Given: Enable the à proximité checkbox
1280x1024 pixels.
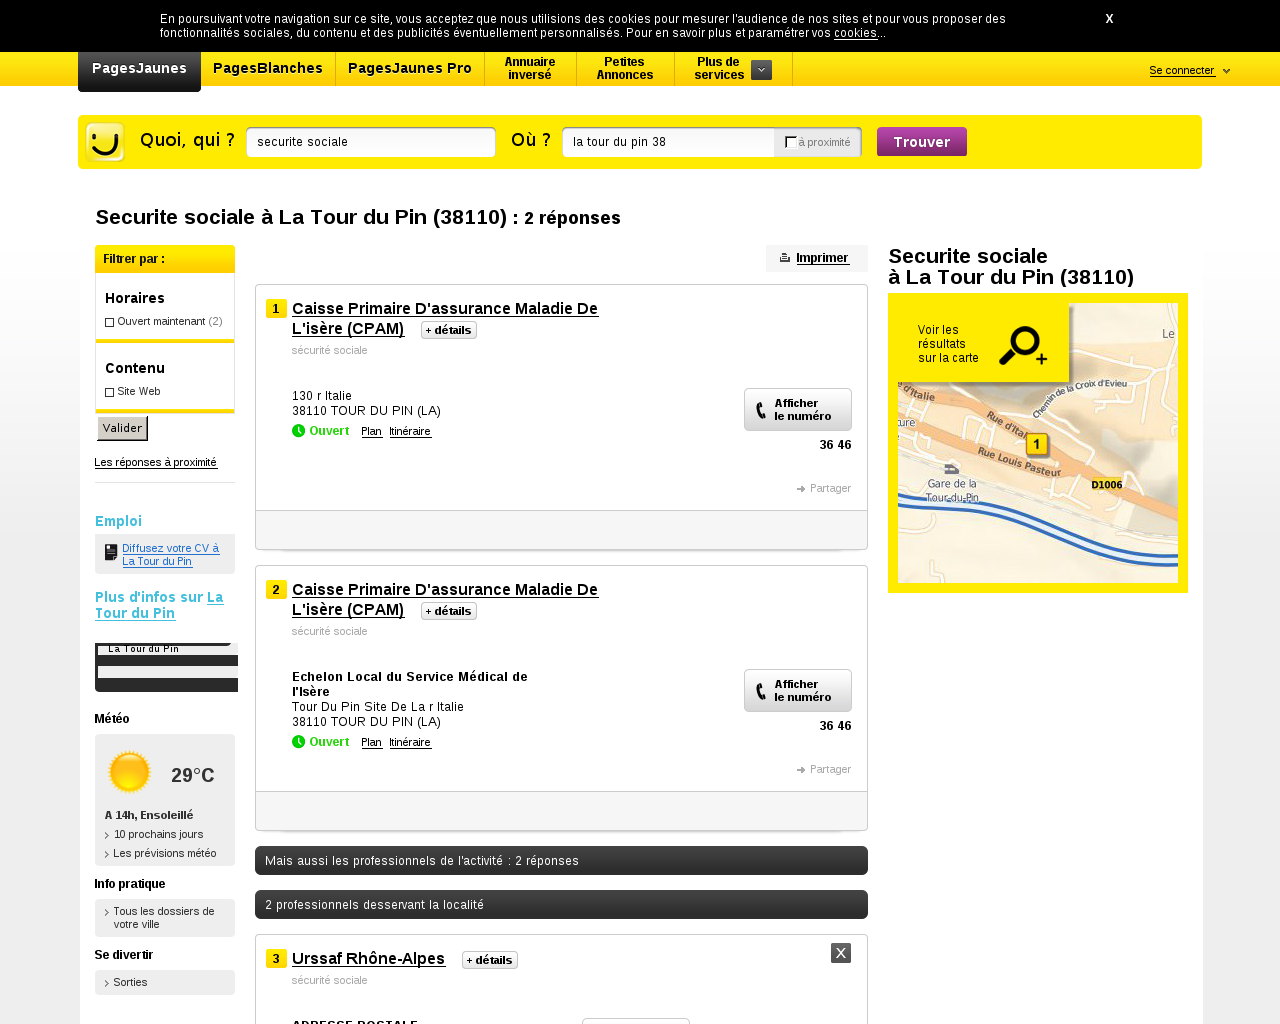Looking at the screenshot, I should pos(790,142).
